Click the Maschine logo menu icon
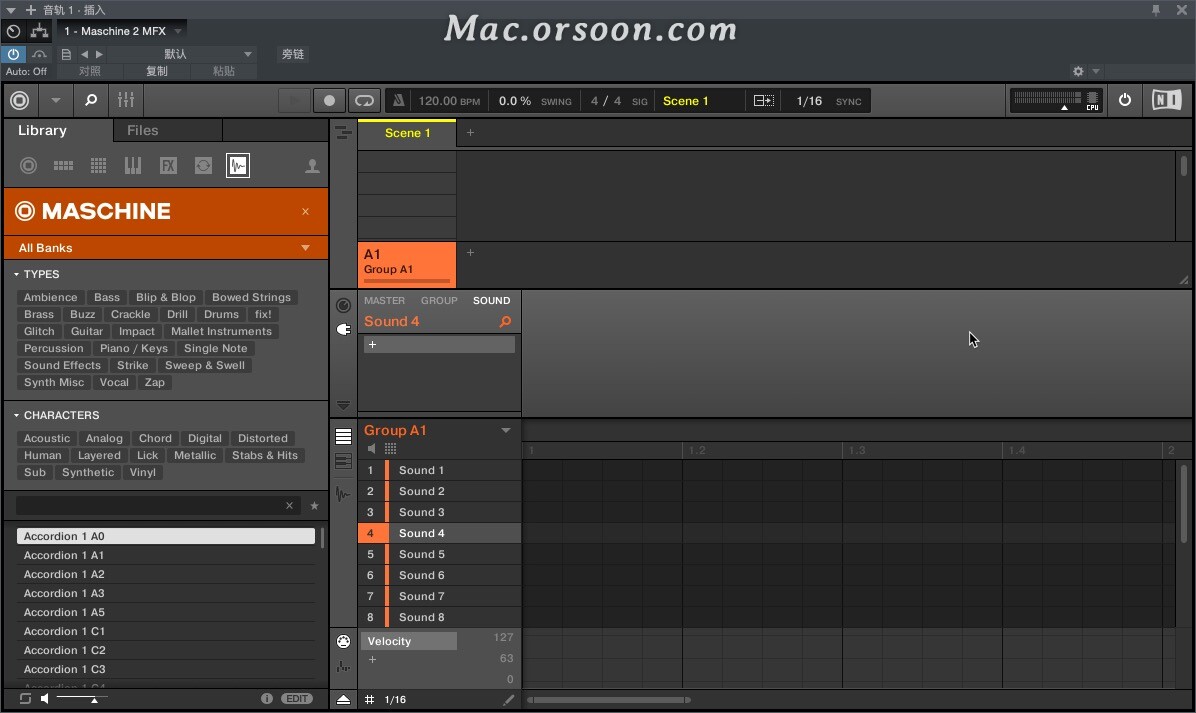This screenshot has width=1196, height=713. (20, 100)
